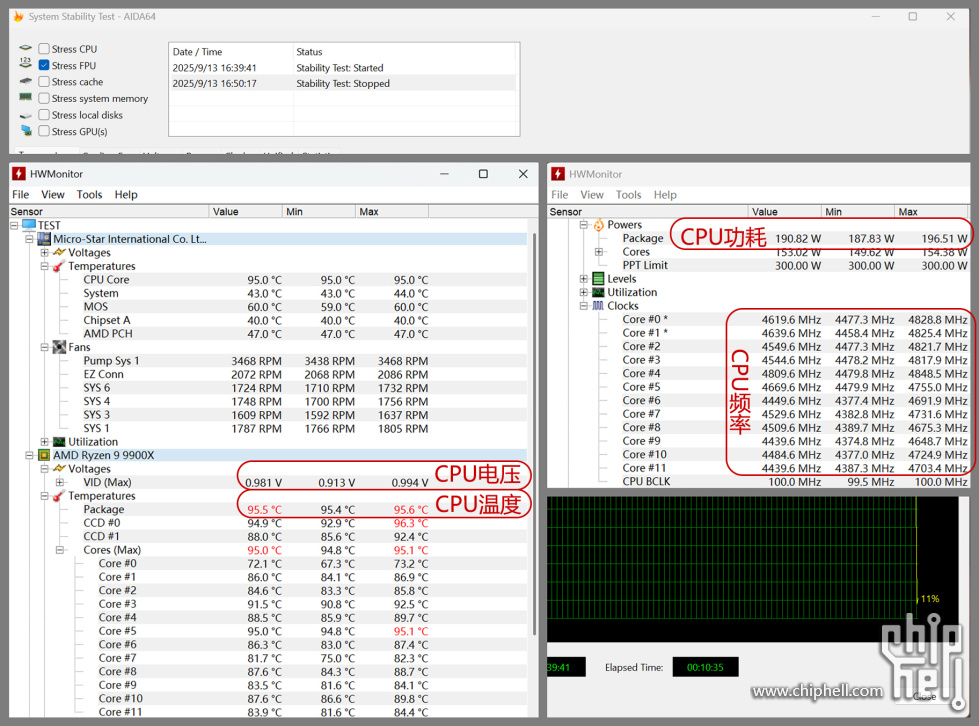Open View menu in right HWMonitor
The height and width of the screenshot is (726, 979).
tap(592, 195)
